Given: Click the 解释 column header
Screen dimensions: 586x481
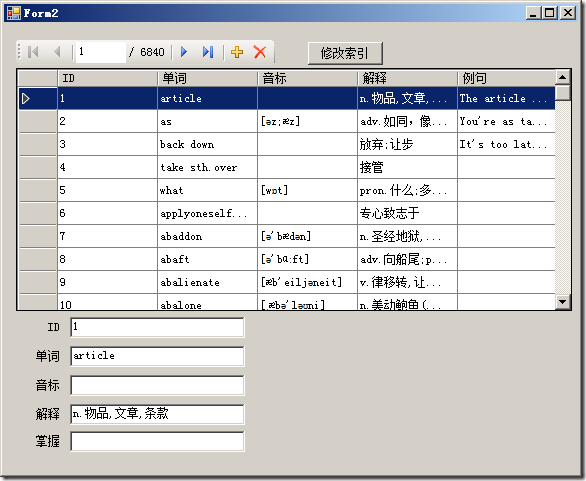Looking at the screenshot, I should (407, 78).
